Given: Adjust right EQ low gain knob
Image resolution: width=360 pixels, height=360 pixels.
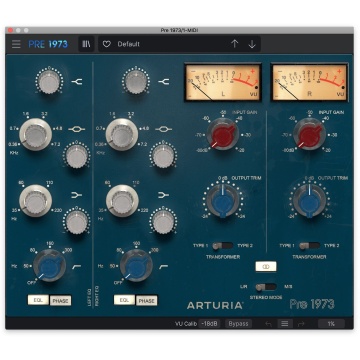Looking at the screenshot, I should click(x=163, y=221).
